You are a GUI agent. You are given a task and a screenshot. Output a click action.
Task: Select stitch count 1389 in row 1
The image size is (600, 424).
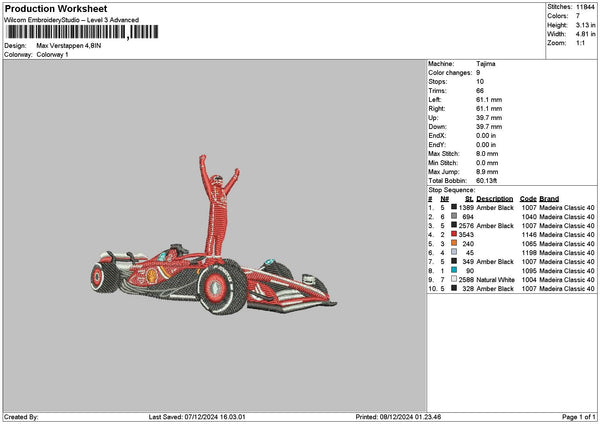(466, 208)
